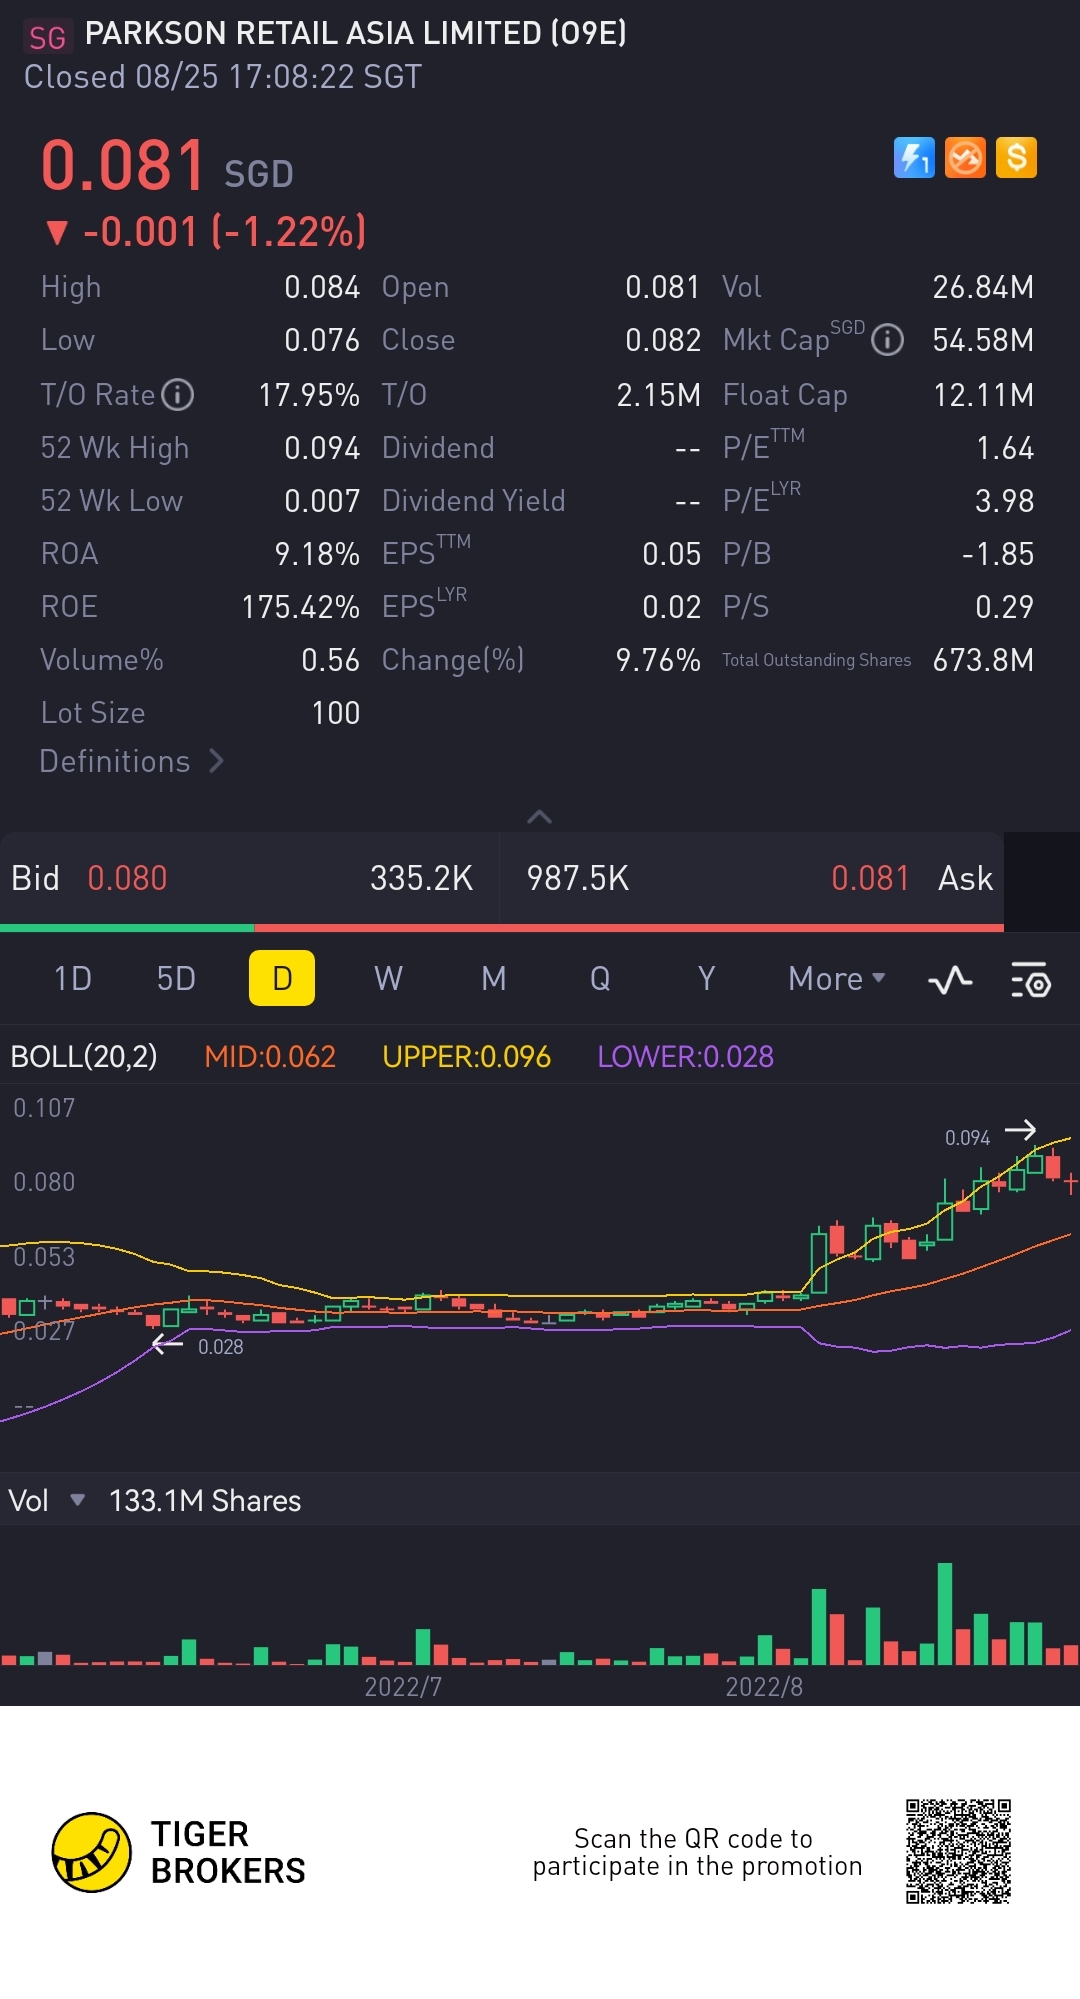The height and width of the screenshot is (1999, 1080).
Task: Tap the T/O Rate value 17.95%
Action: pyautogui.click(x=309, y=395)
